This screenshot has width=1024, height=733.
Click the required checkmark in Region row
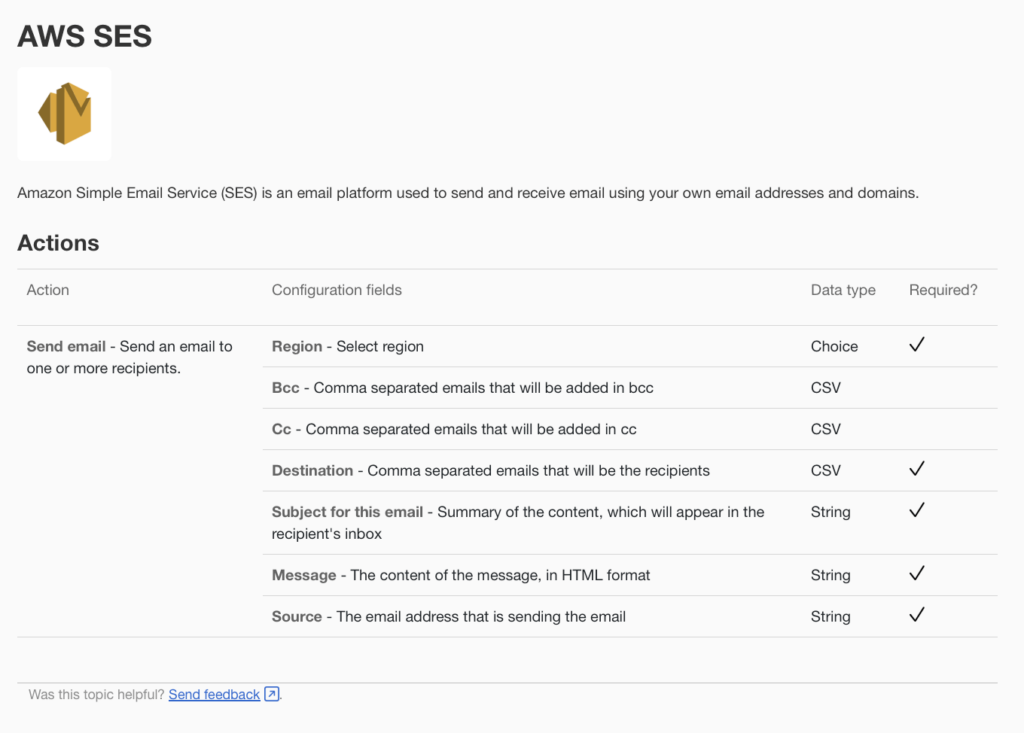coord(917,344)
